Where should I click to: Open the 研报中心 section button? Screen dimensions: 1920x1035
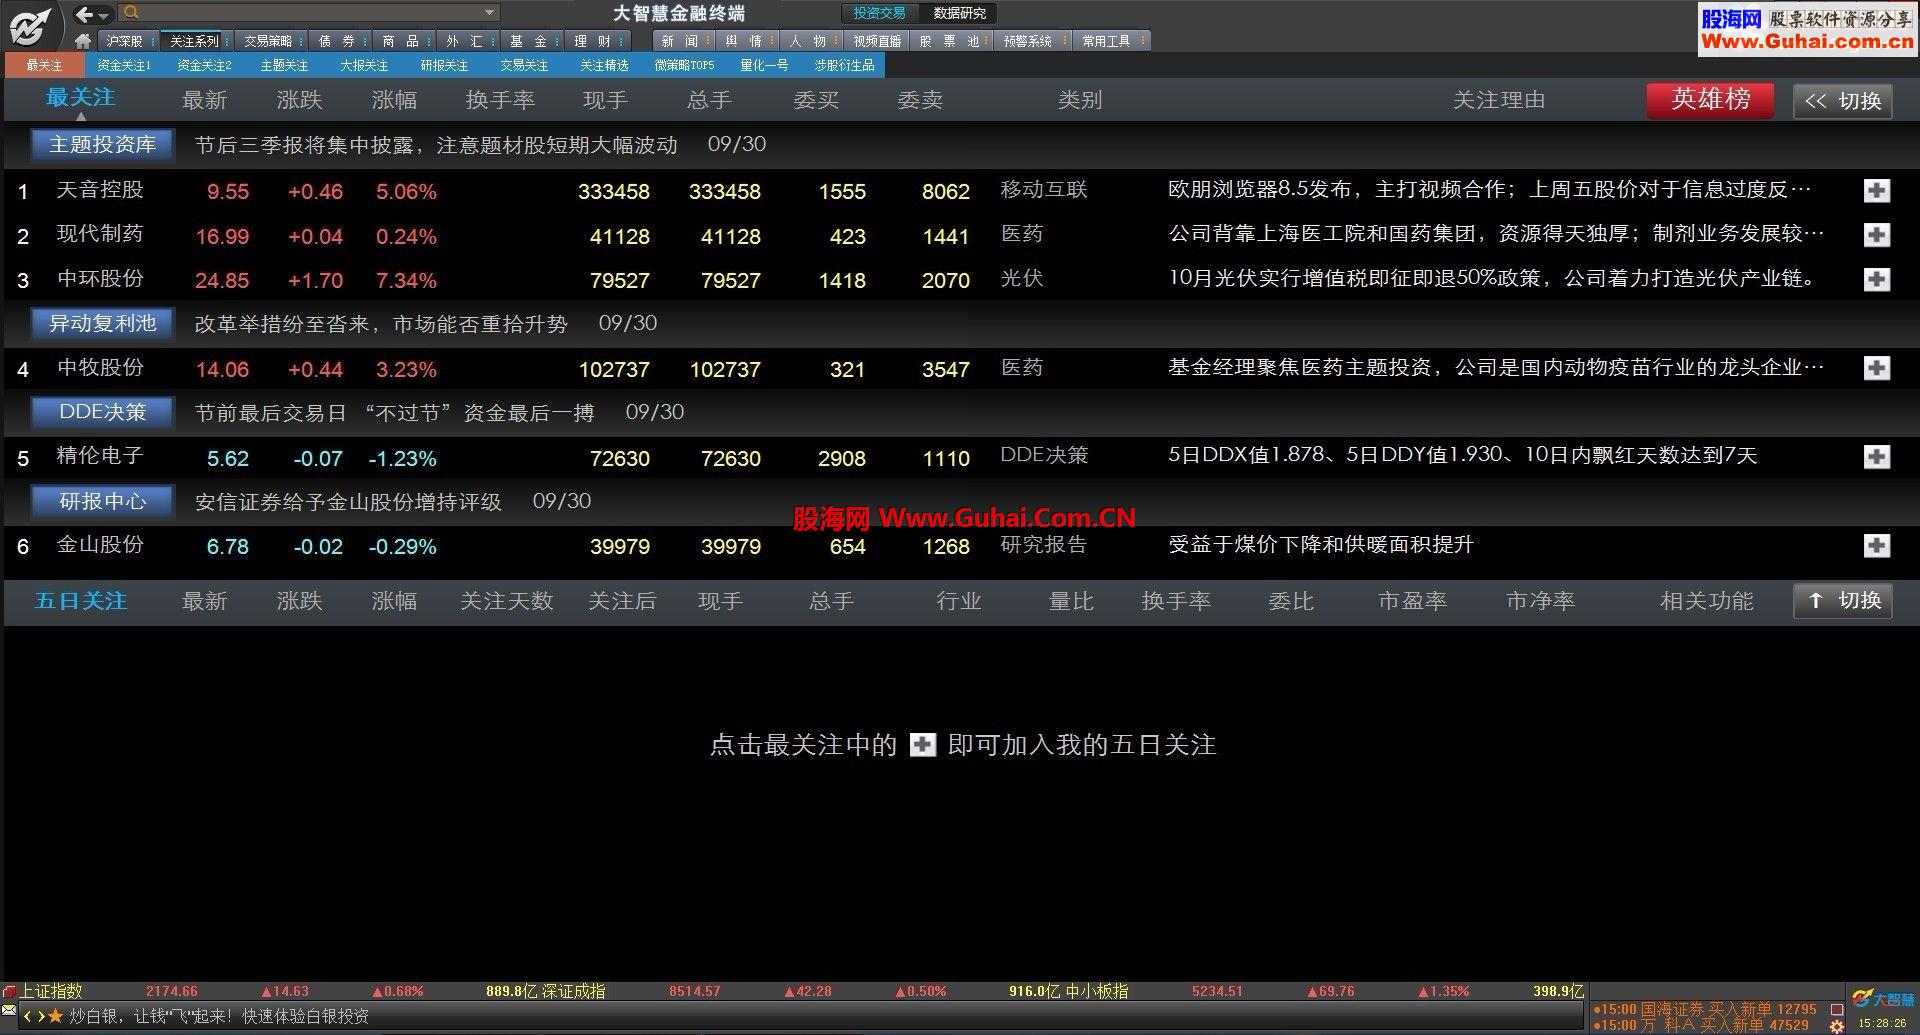pyautogui.click(x=102, y=501)
